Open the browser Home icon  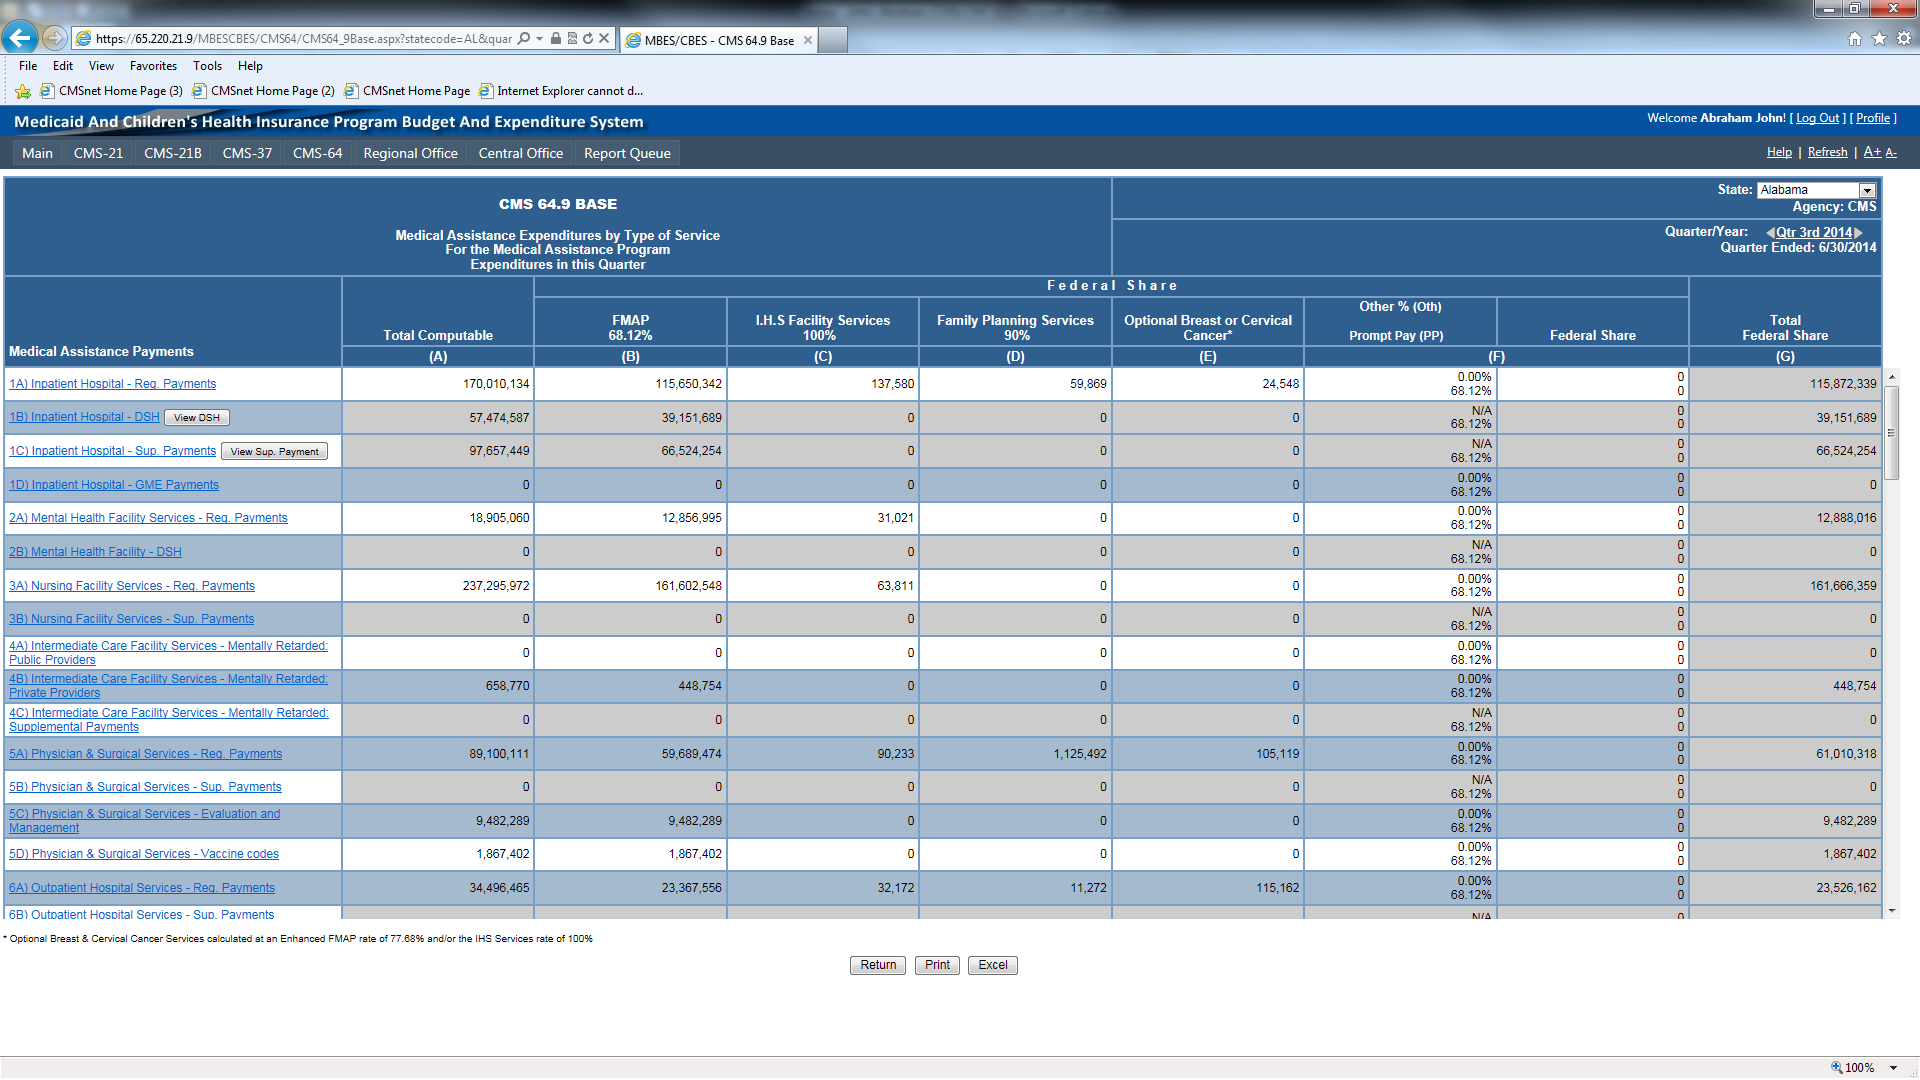point(1854,39)
